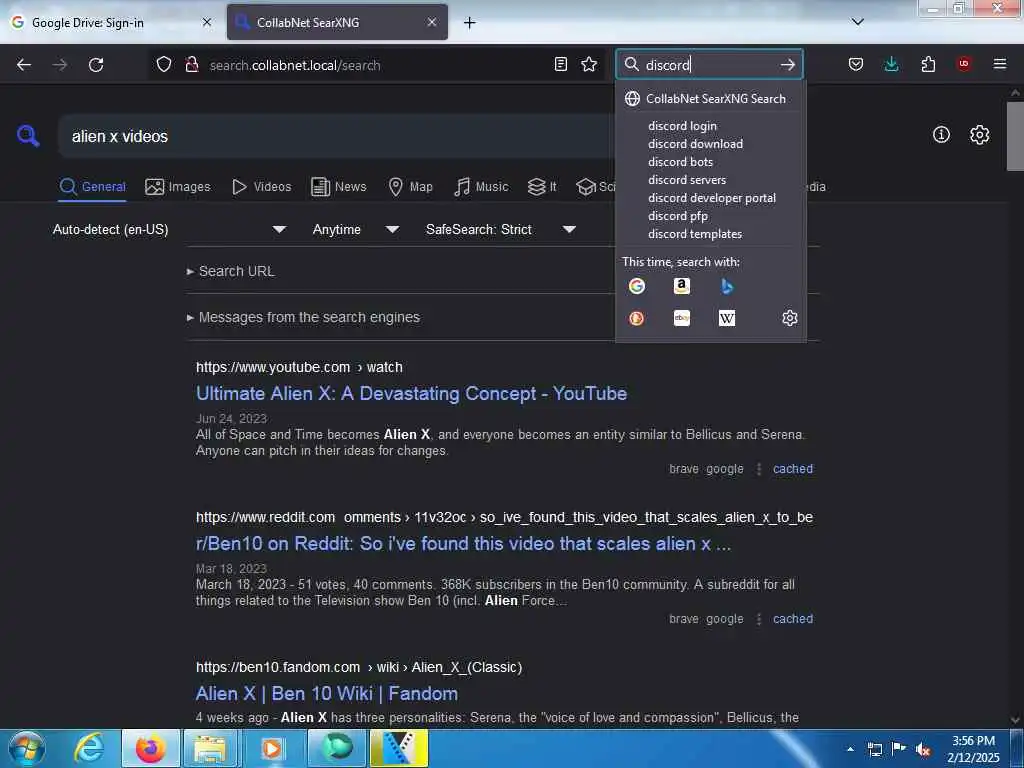The image size is (1024, 768).
Task: Open search settings gear in dropdown
Action: (x=790, y=318)
